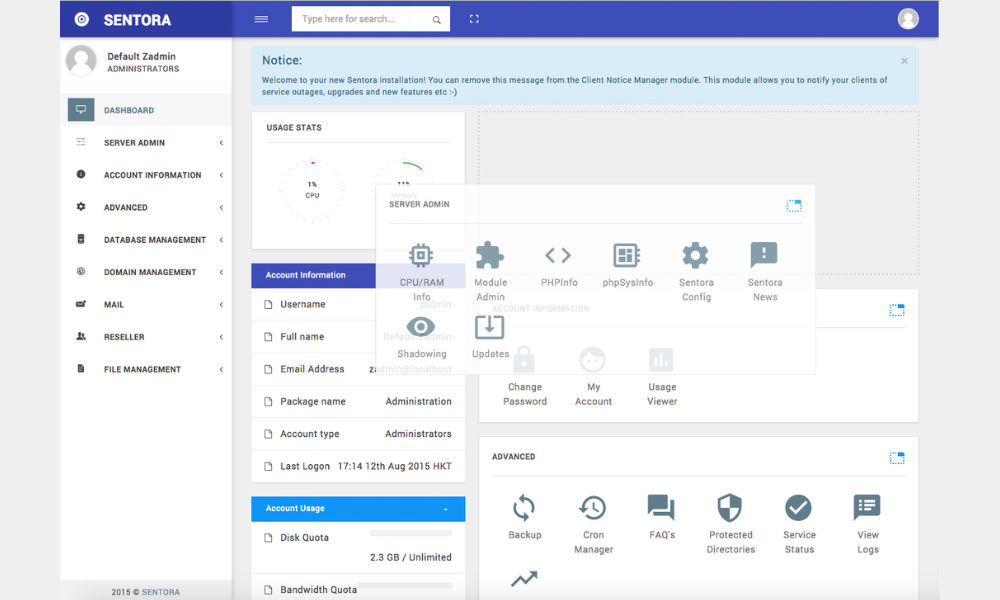Click the Default Zadmin profile name

pyautogui.click(x=141, y=56)
